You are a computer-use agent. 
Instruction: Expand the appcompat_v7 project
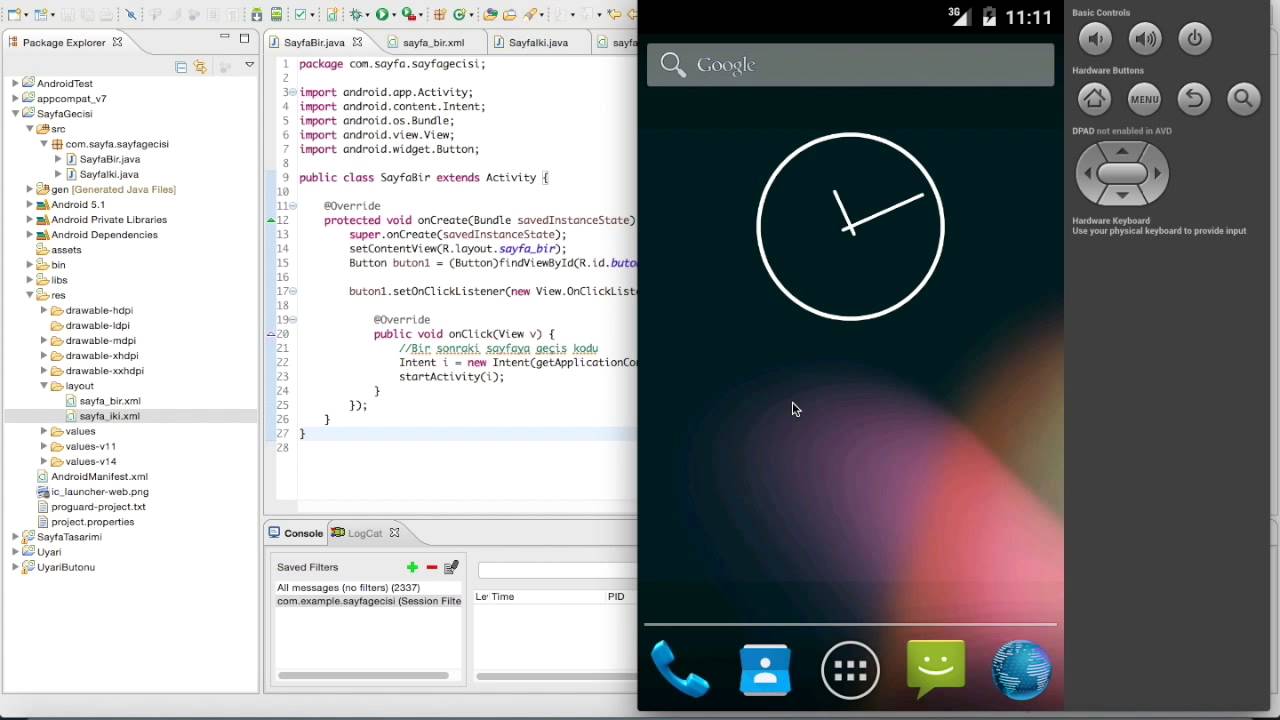15,99
